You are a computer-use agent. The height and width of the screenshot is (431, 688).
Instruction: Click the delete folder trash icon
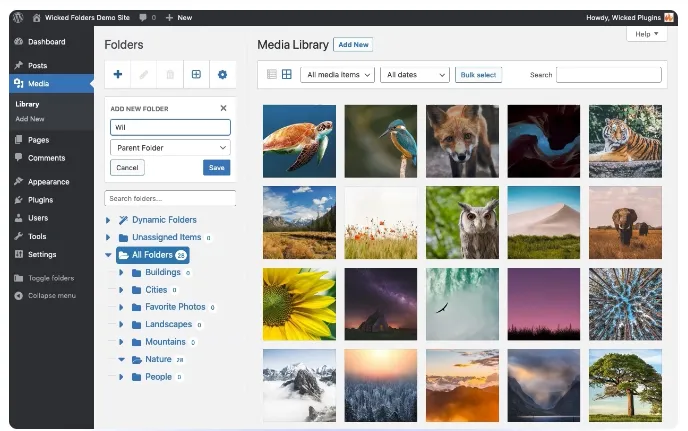tap(170, 74)
